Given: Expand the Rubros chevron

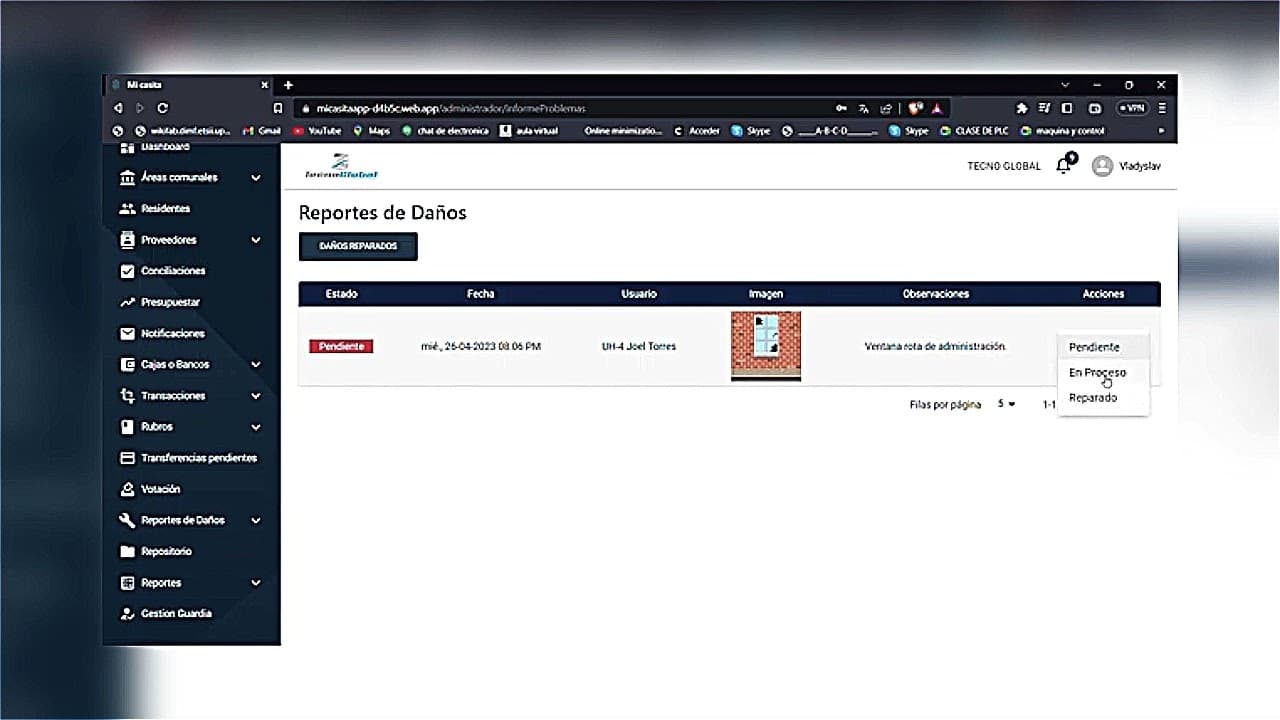Looking at the screenshot, I should tap(256, 427).
